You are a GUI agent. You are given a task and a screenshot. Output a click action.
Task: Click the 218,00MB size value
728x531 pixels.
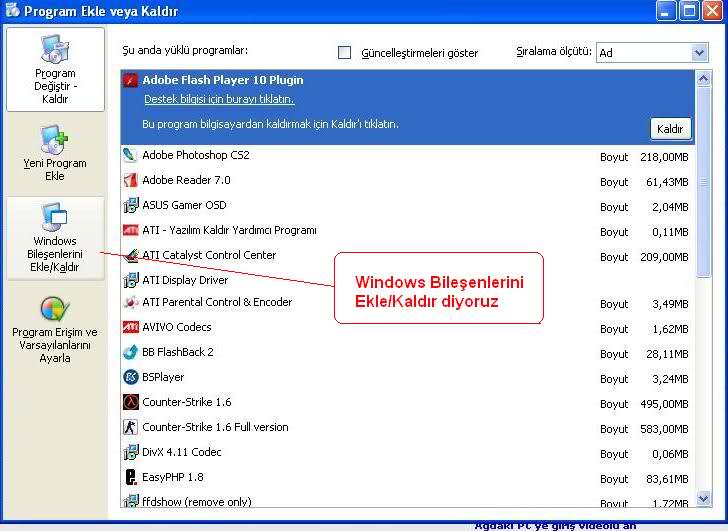[x=664, y=157]
